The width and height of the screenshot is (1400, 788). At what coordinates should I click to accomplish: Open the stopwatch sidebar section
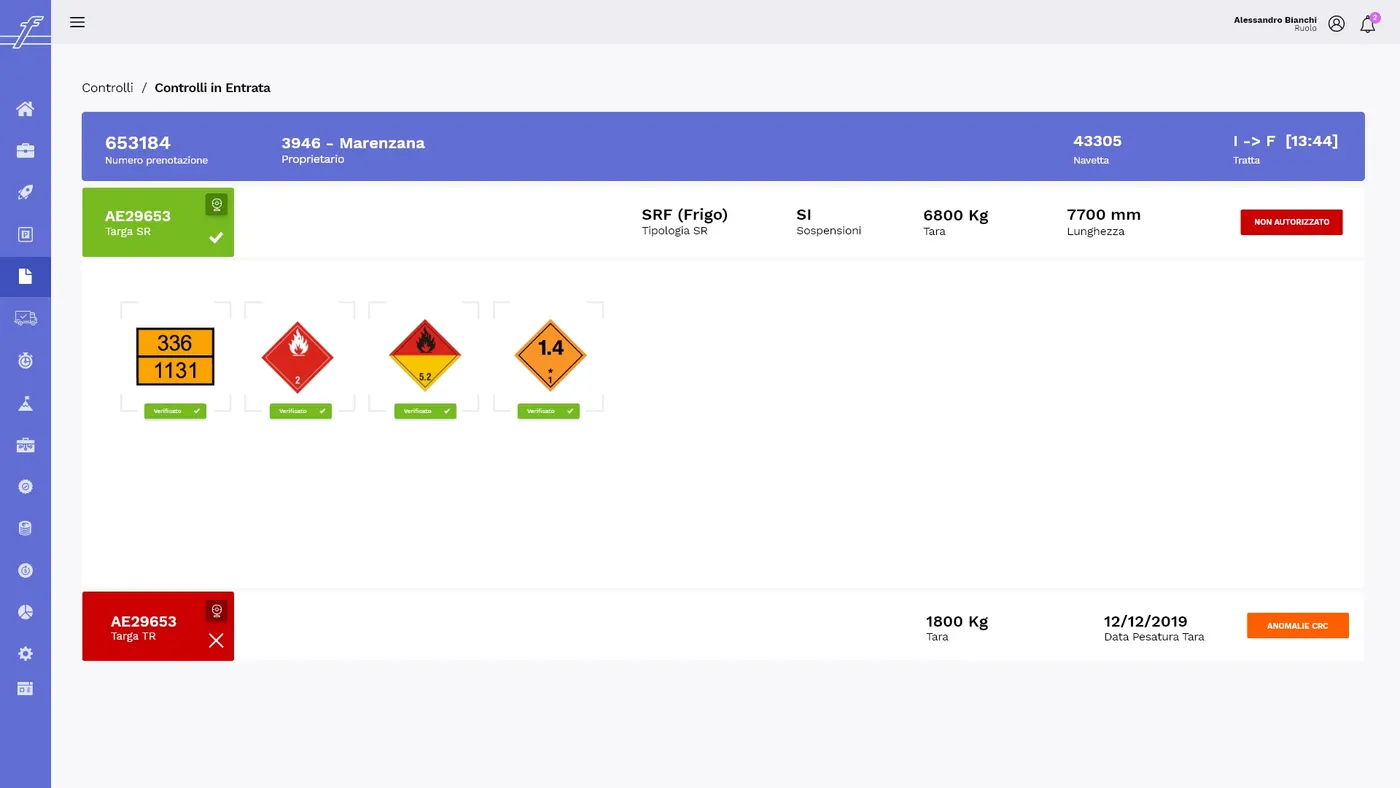[25, 361]
